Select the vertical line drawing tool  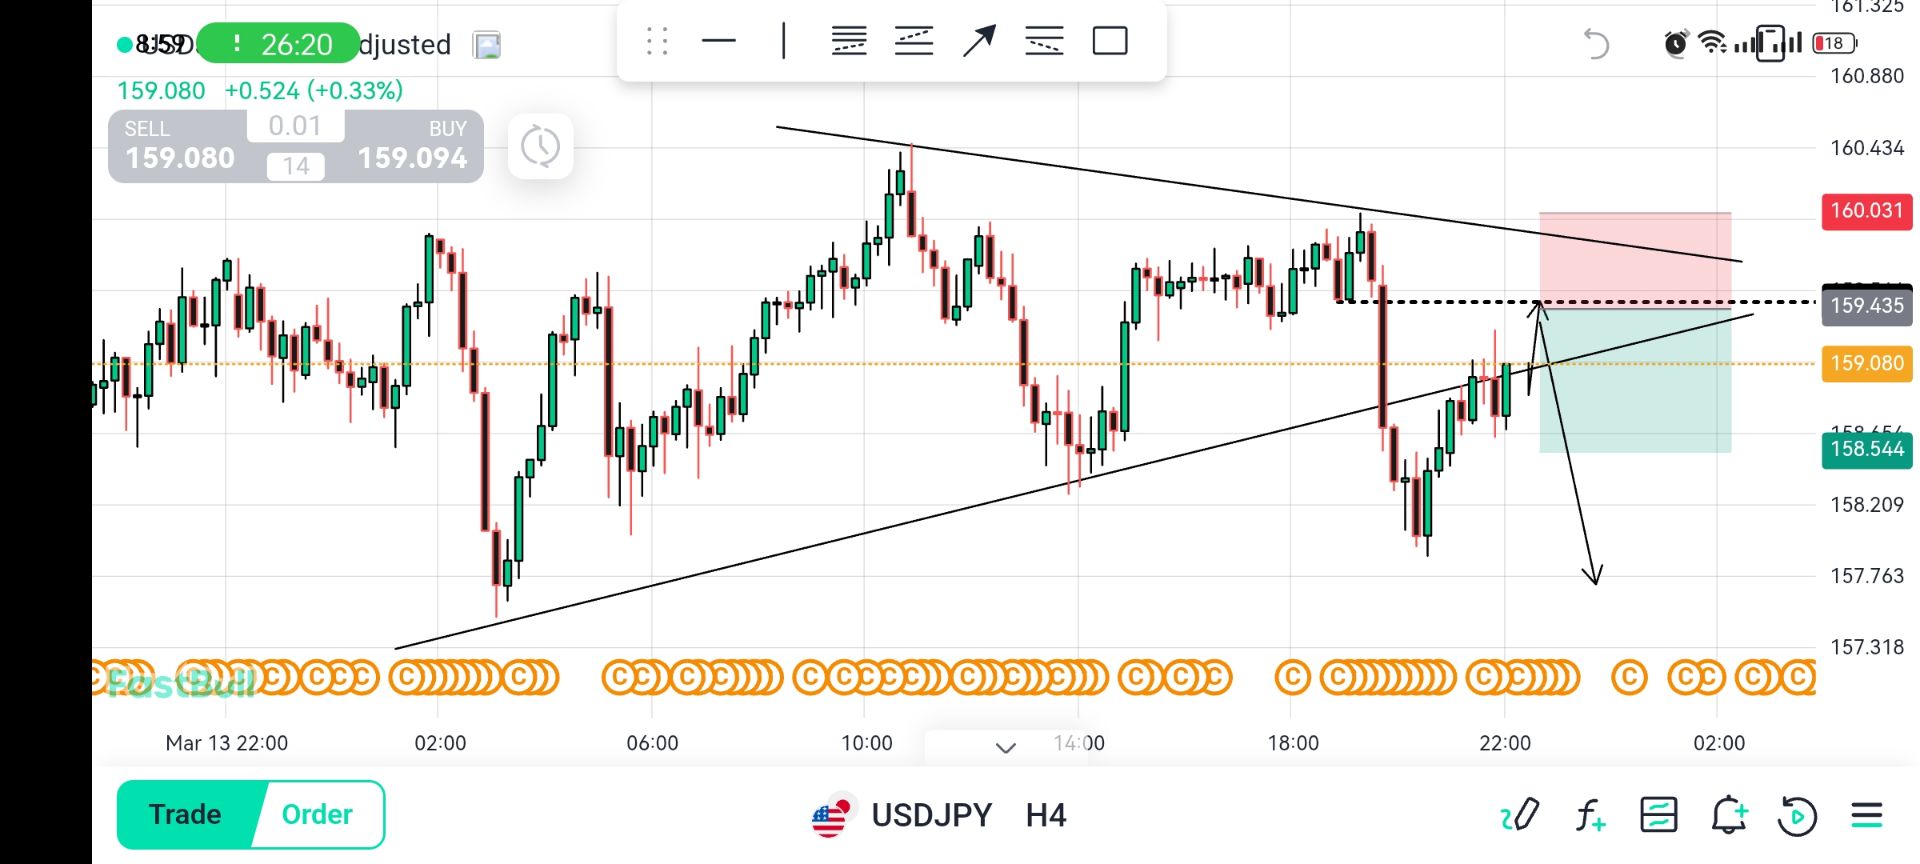point(784,41)
